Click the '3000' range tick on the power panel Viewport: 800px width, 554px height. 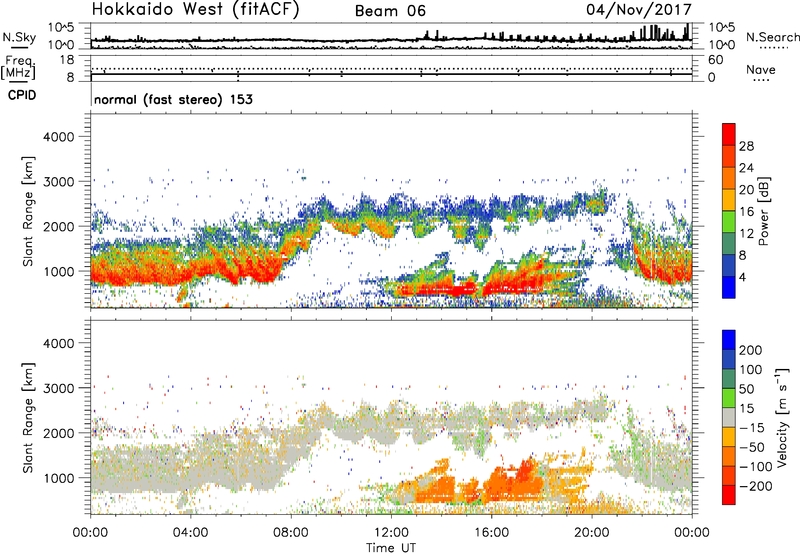coord(59,182)
